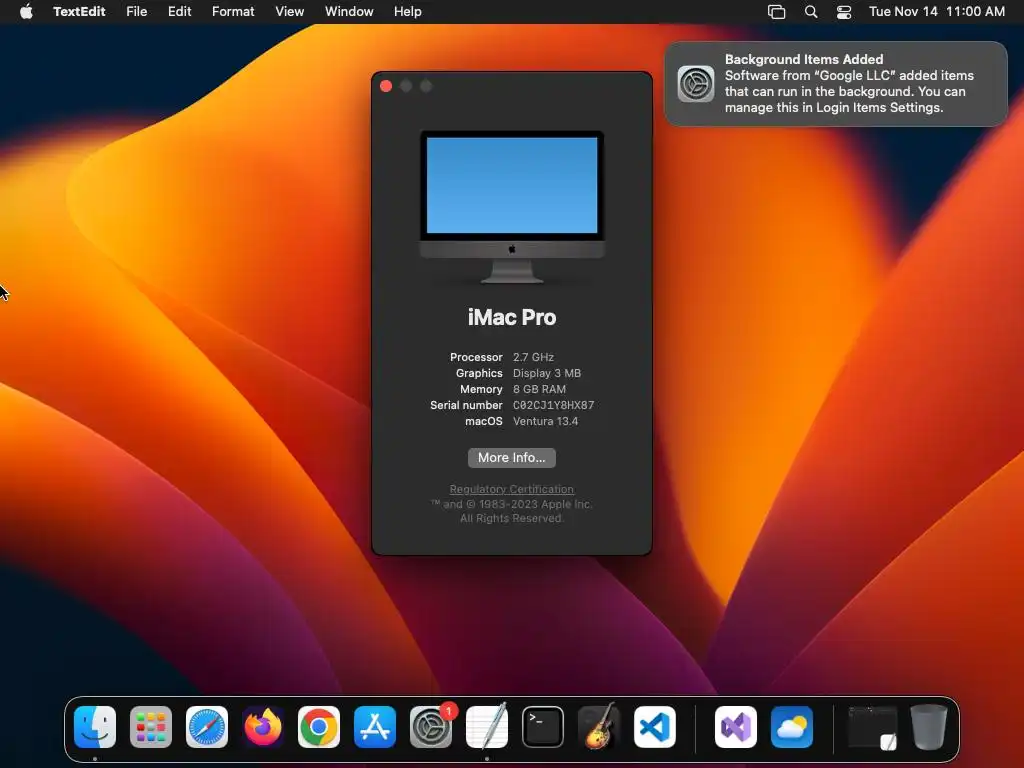Open Spotlight search in menu bar
1024x768 pixels.
(810, 11)
